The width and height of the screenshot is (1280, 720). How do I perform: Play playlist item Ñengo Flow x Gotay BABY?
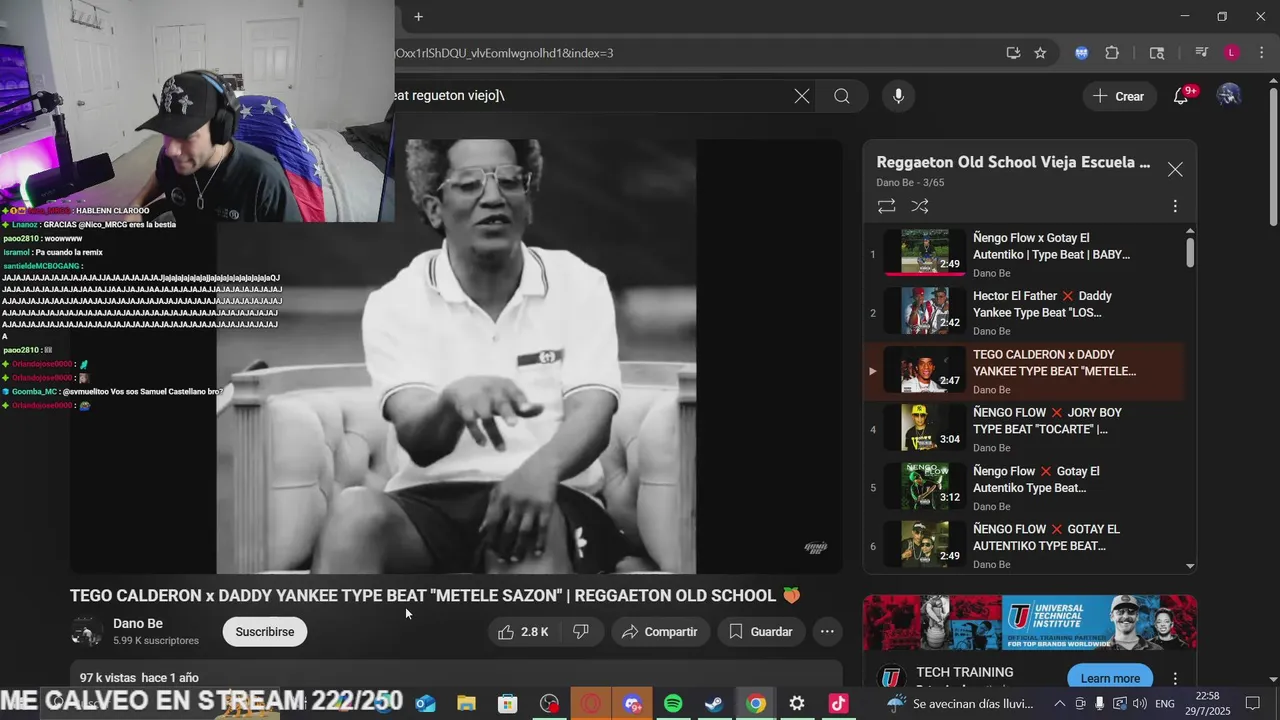point(1025,254)
